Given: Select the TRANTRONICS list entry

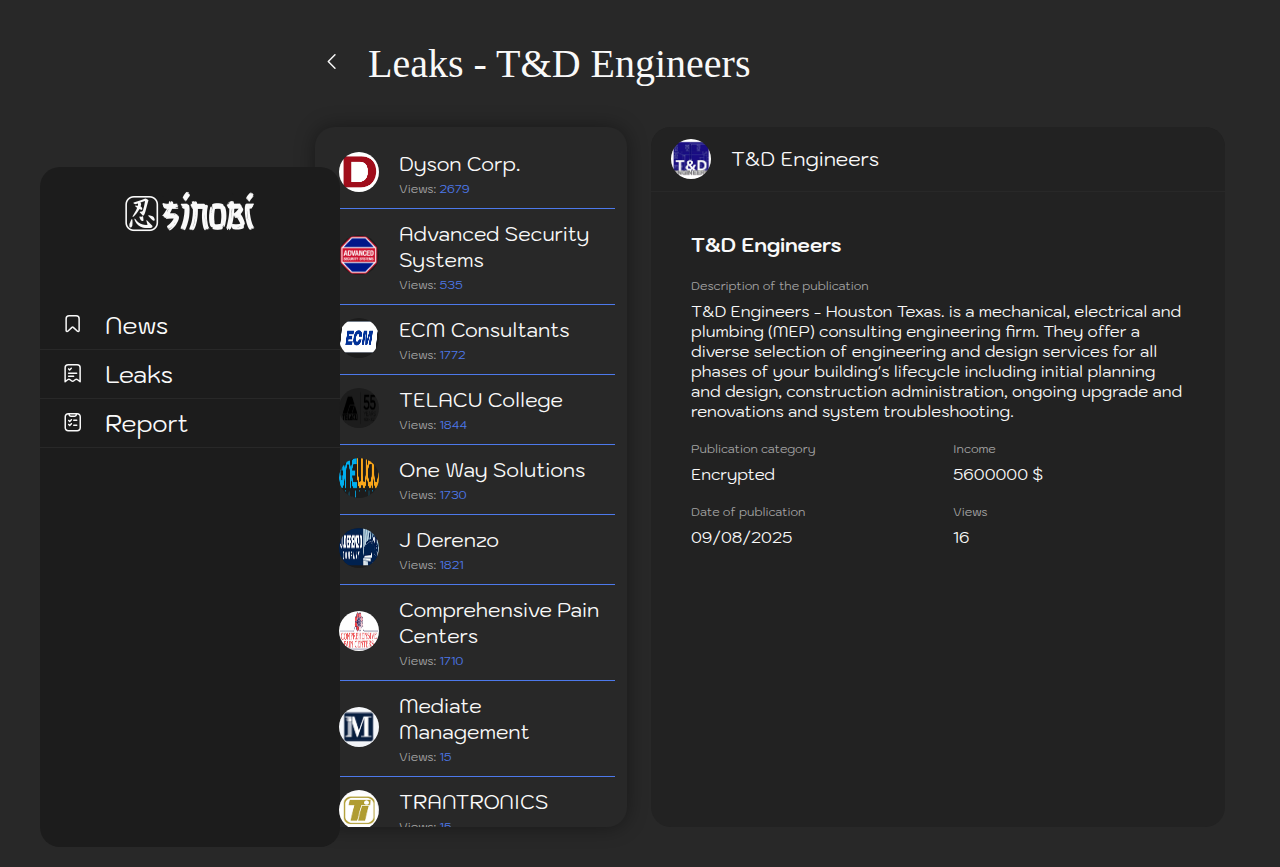Looking at the screenshot, I should click(473, 803).
